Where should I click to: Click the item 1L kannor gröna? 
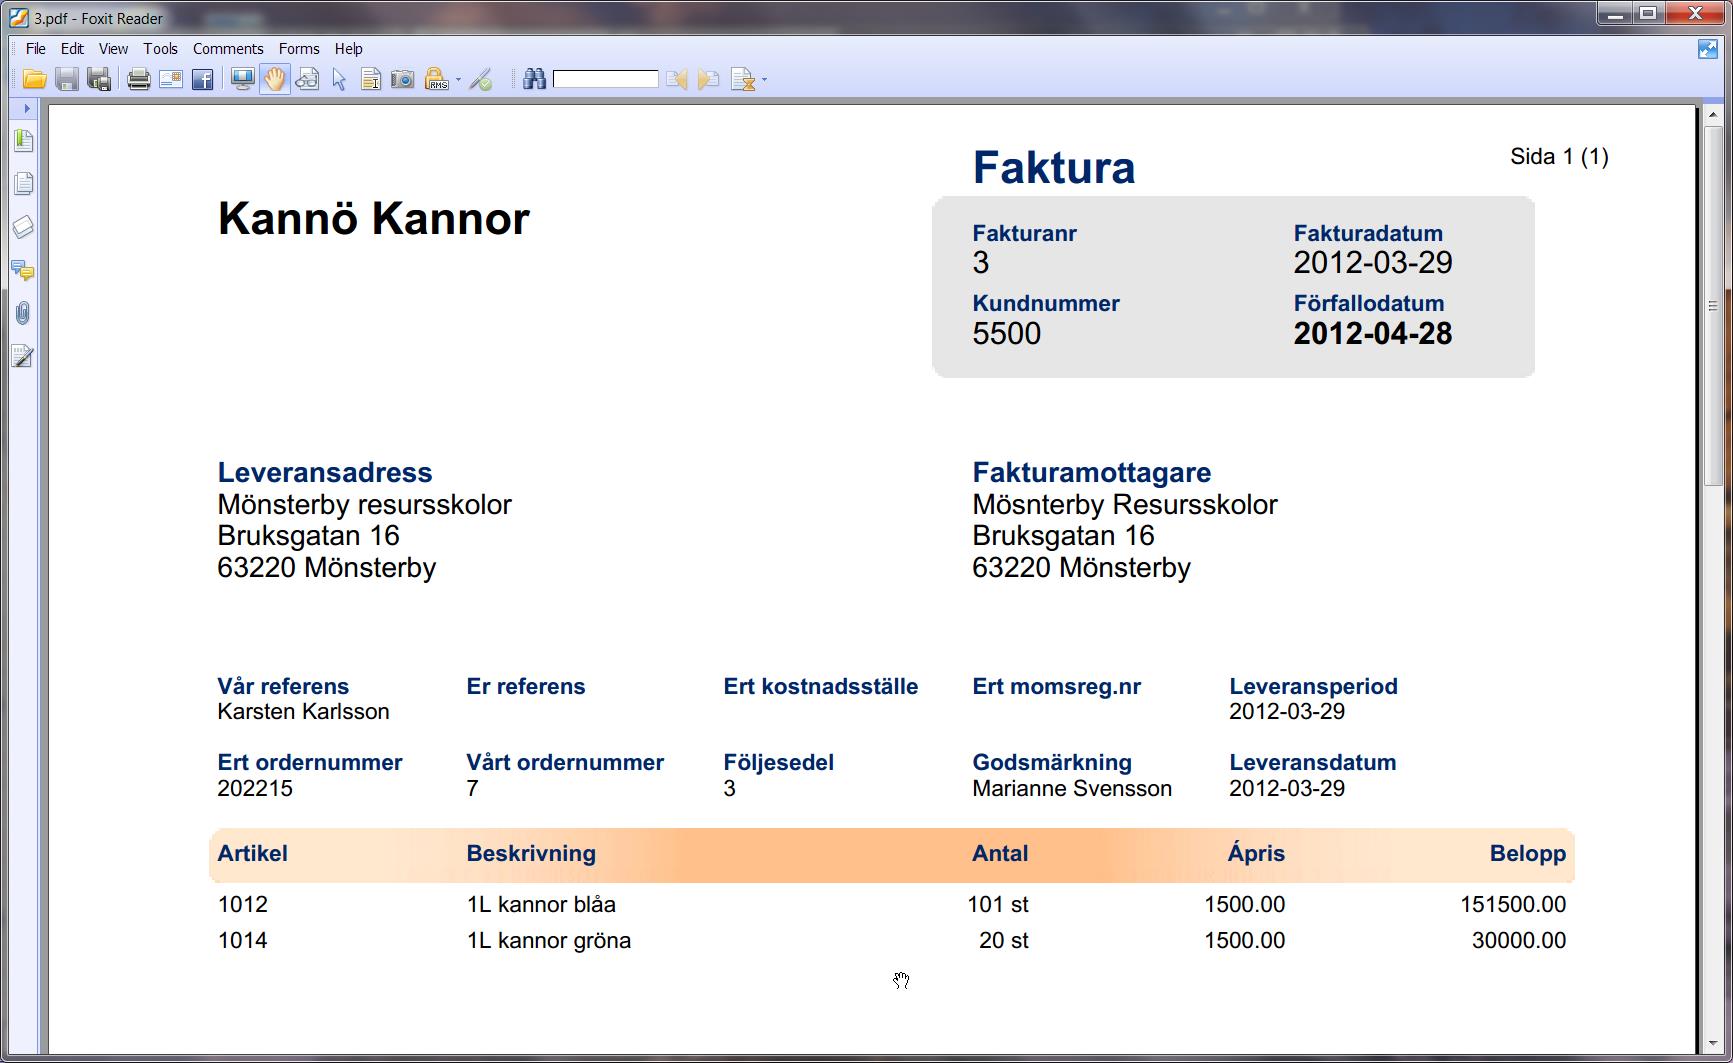548,940
